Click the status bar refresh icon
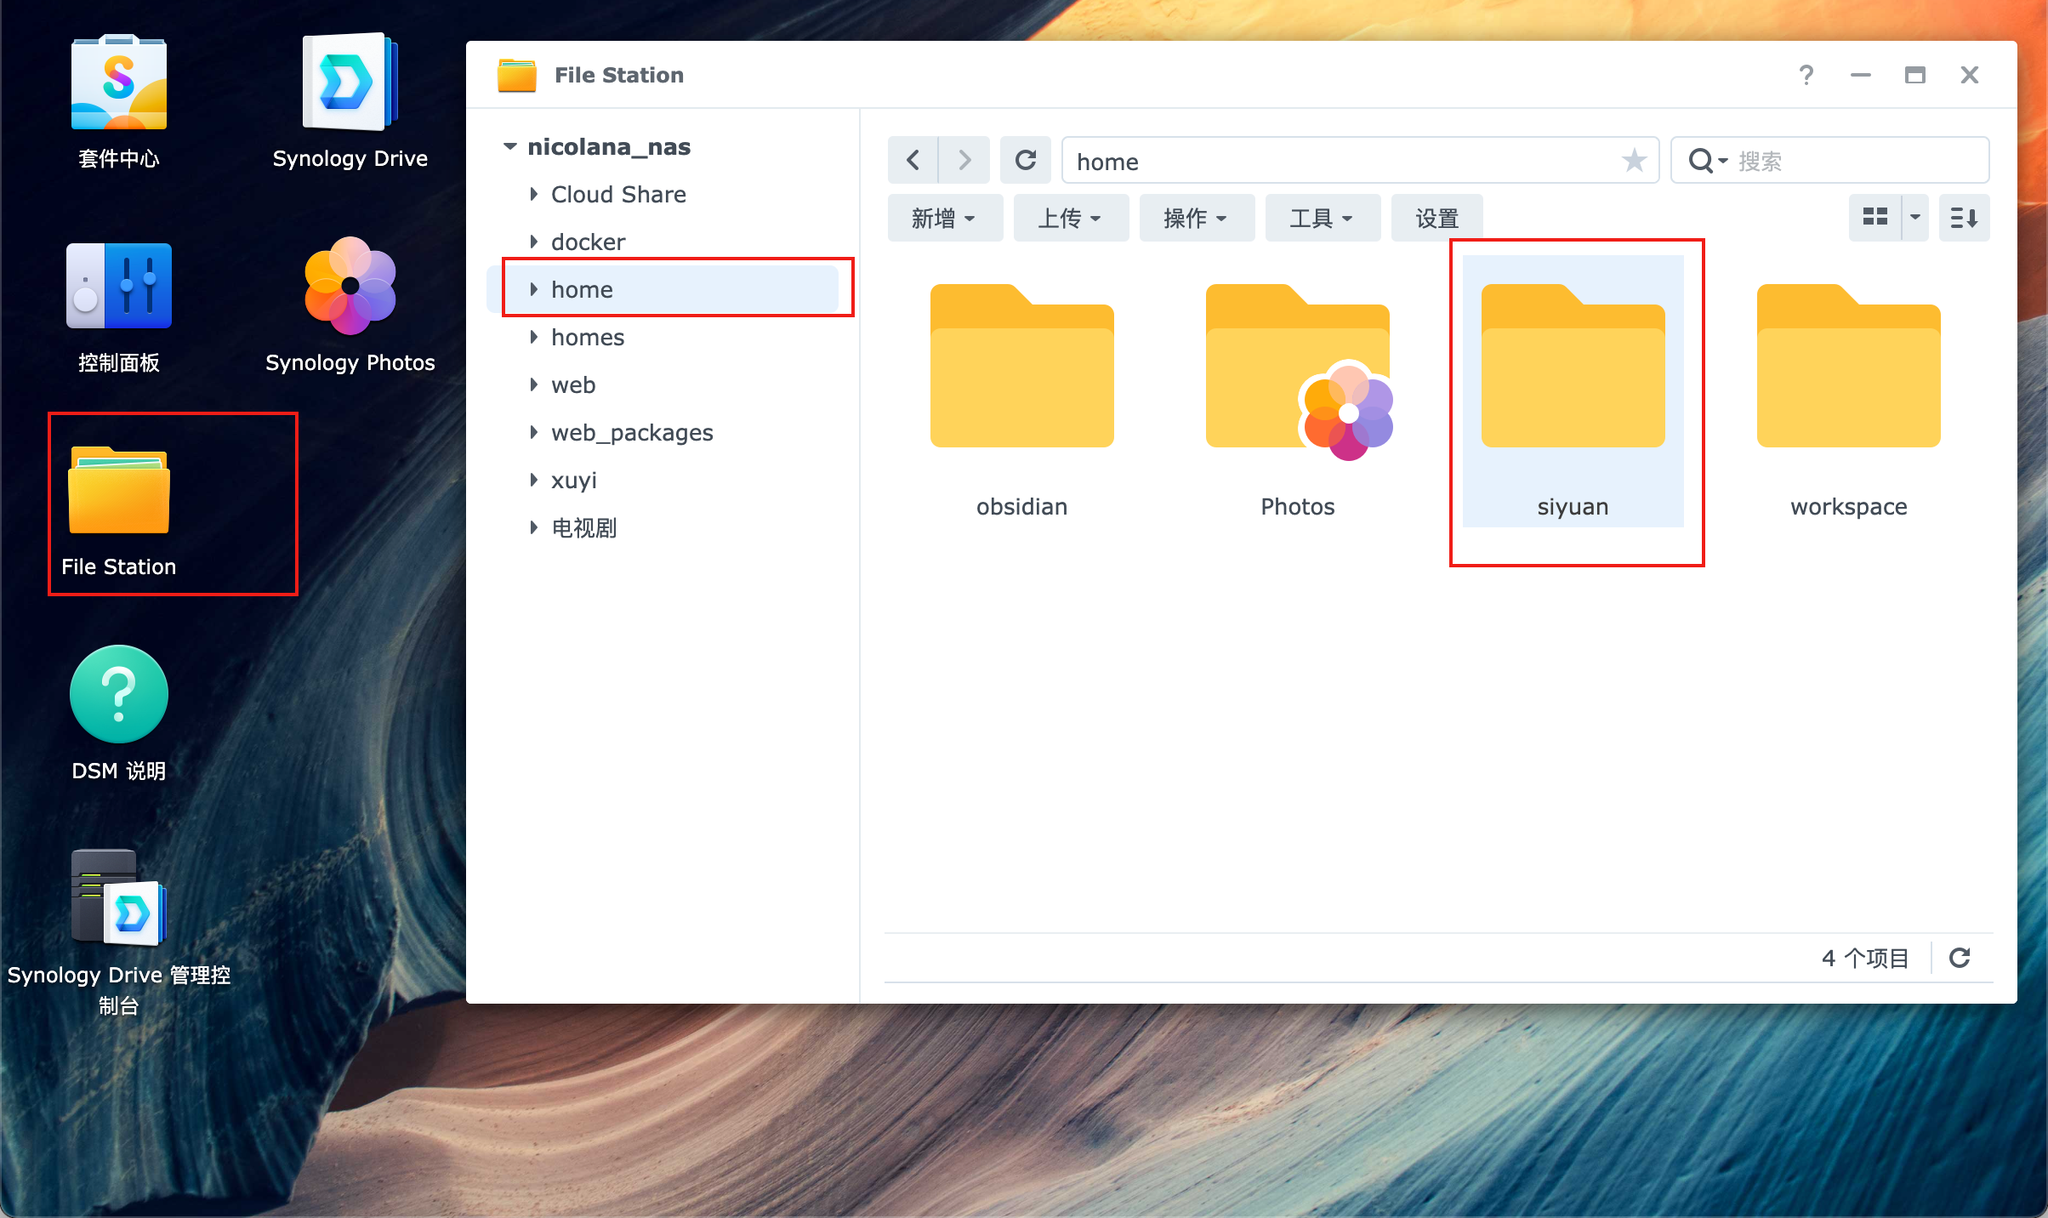 click(x=1960, y=958)
